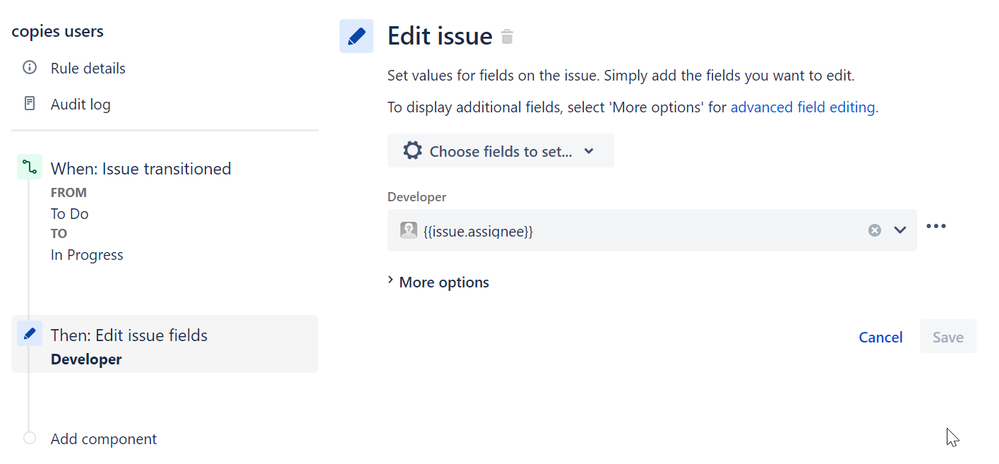This screenshot has height=464, width=999.
Task: Click the gear icon in Choose fields to set
Action: click(x=412, y=151)
